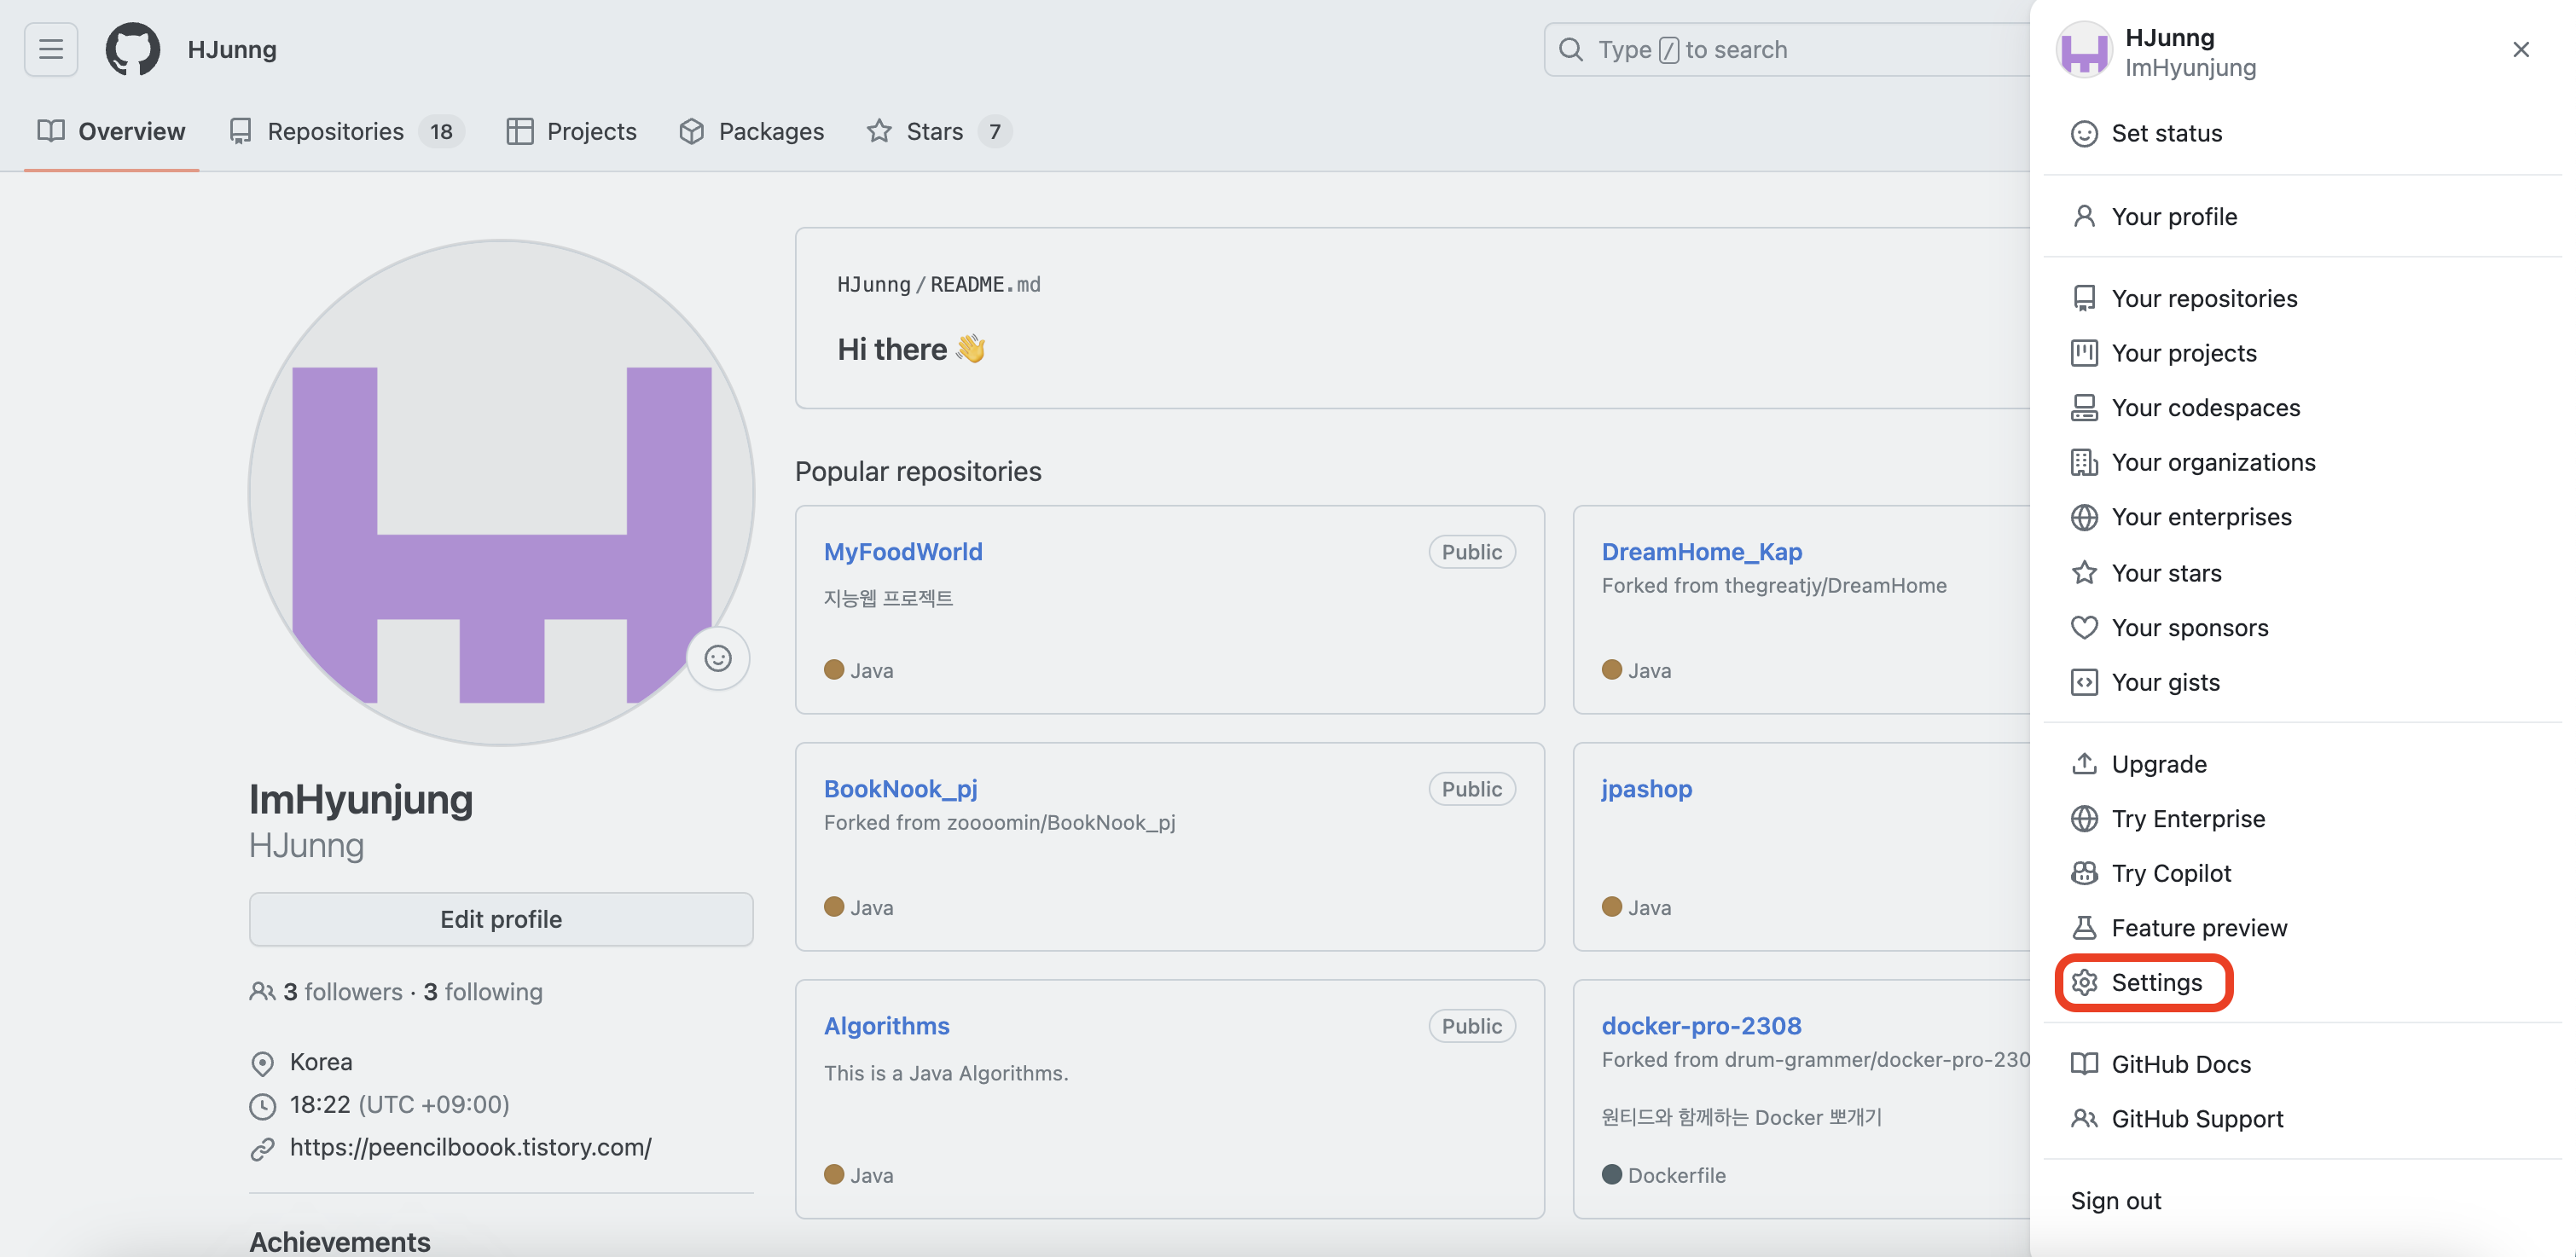Image resolution: width=2576 pixels, height=1257 pixels.
Task: Switch to the Repositories tab
Action: click(x=335, y=131)
